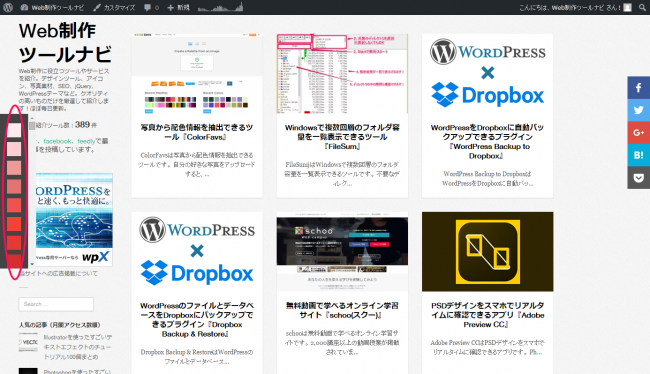The height and width of the screenshot is (374, 650).
Task: Open the 写真から配色情報を抽出できるツール『ColorFavs』 title
Action: [197, 132]
